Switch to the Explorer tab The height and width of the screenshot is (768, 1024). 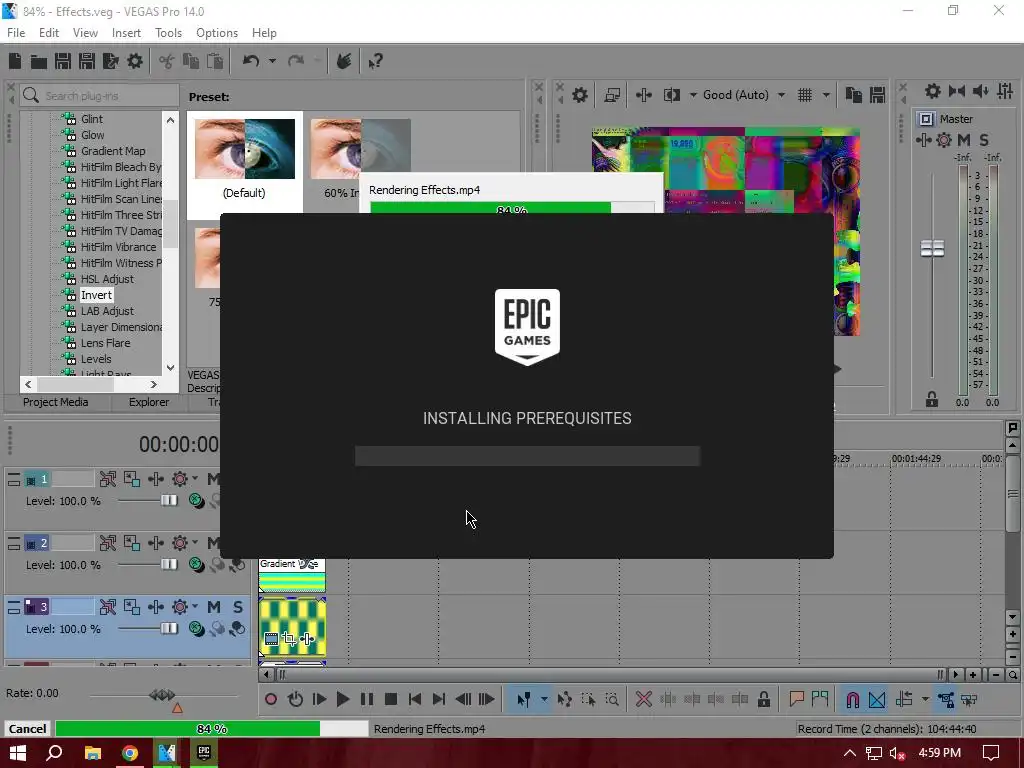(149, 402)
